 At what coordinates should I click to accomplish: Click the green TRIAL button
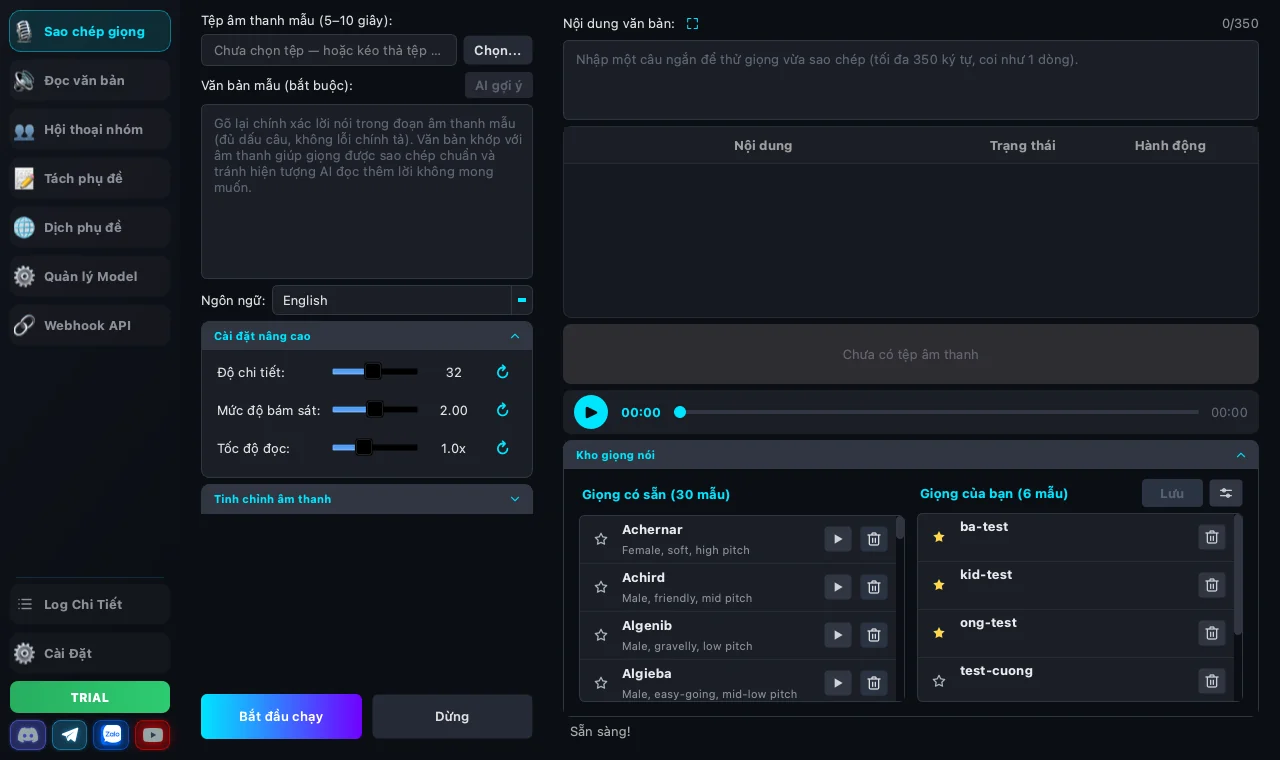point(90,697)
